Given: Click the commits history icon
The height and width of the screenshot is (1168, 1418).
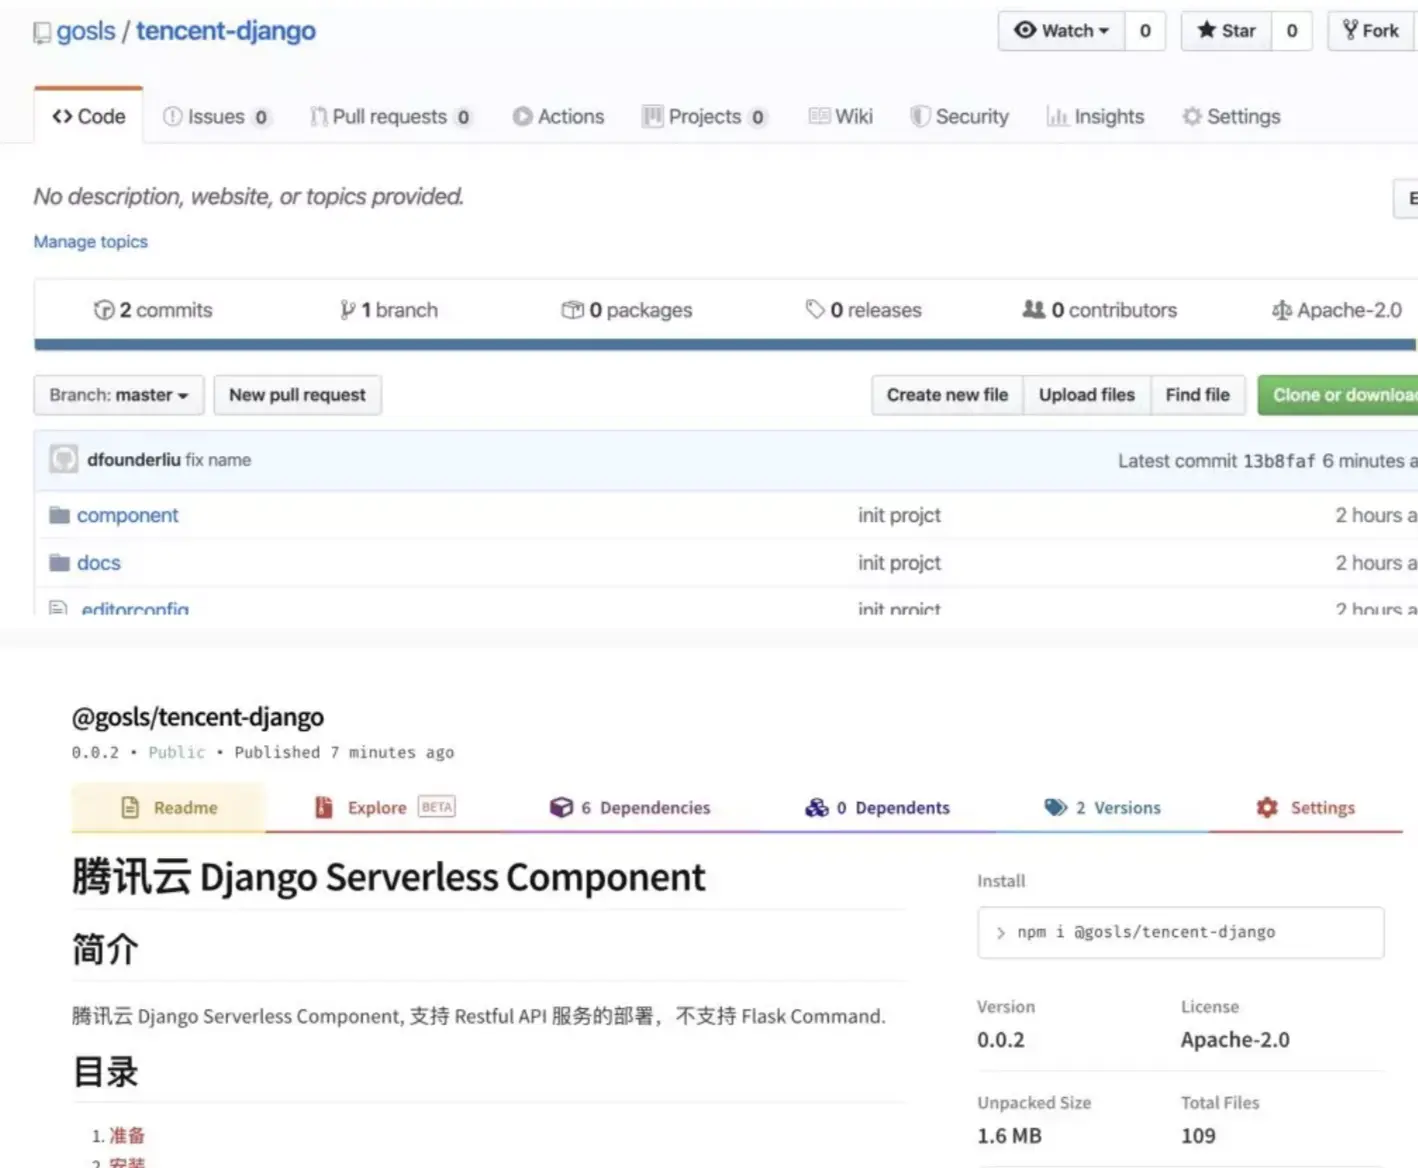Looking at the screenshot, I should coord(104,310).
